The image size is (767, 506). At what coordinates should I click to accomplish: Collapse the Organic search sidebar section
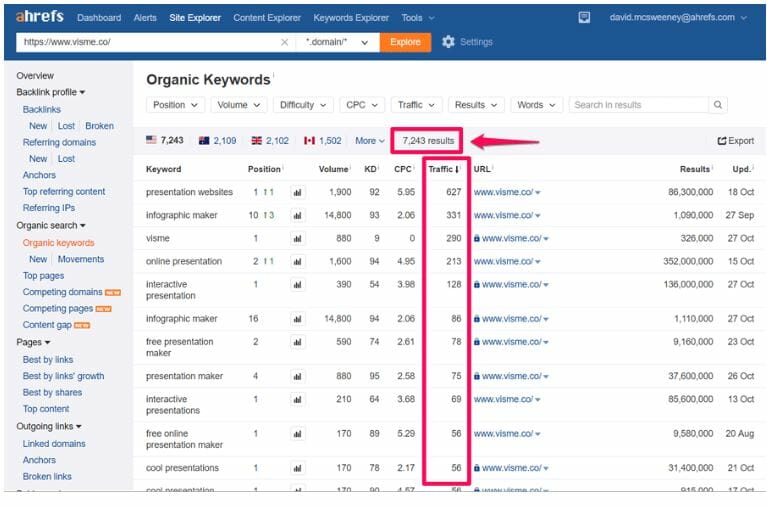tap(50, 226)
